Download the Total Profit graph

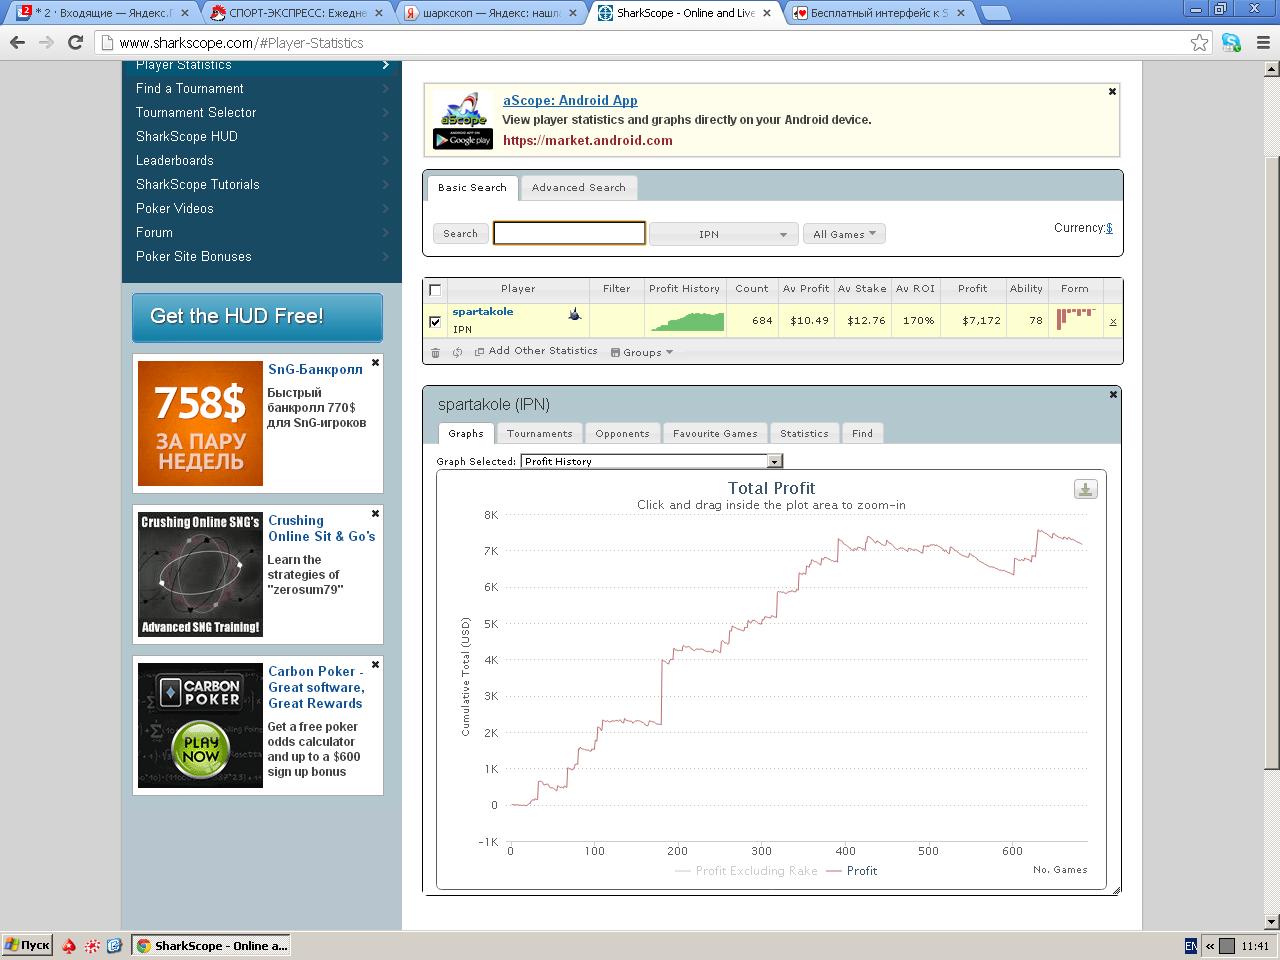1085,489
